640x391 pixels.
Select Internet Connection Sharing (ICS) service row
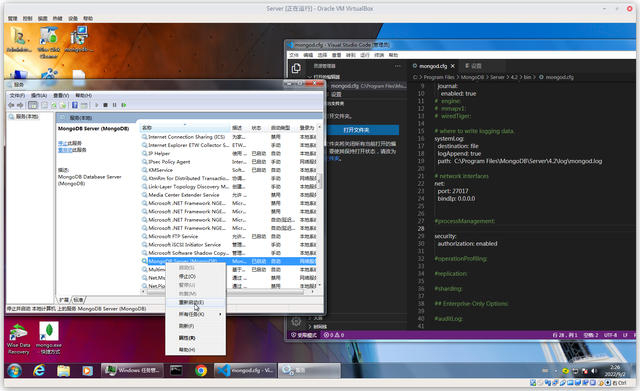pyautogui.click(x=229, y=137)
